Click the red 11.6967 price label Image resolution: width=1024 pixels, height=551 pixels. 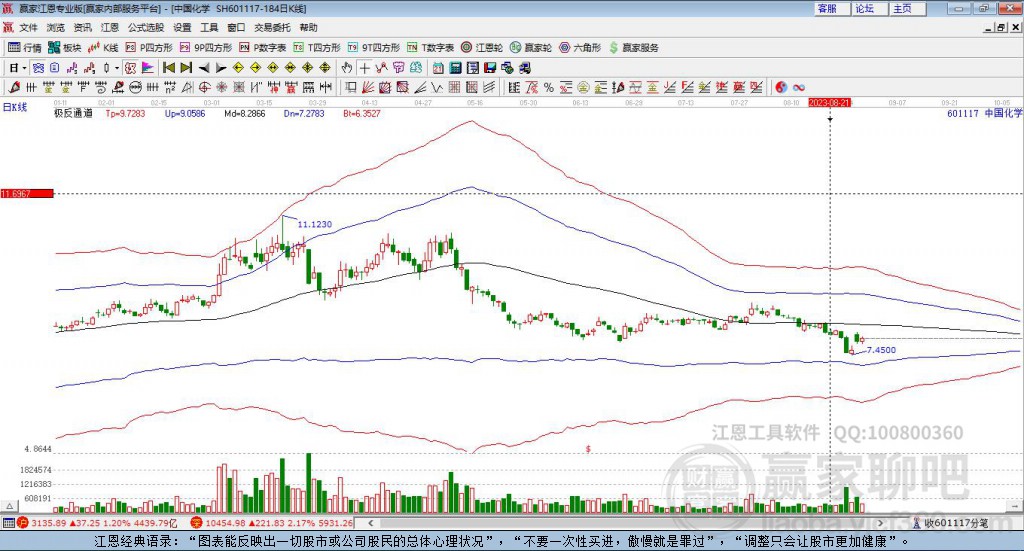[x=25, y=193]
